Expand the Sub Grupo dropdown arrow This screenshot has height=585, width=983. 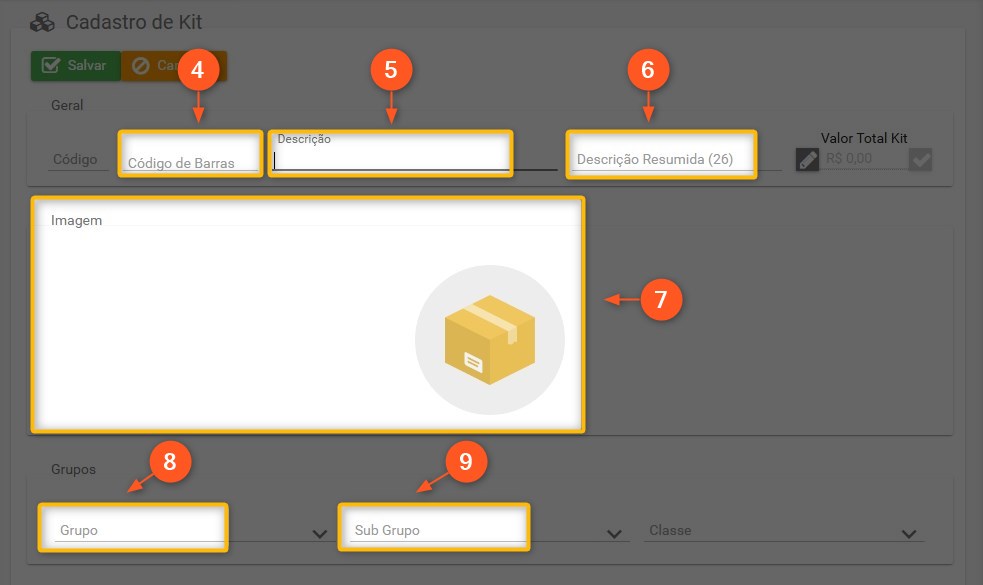pyautogui.click(x=615, y=534)
